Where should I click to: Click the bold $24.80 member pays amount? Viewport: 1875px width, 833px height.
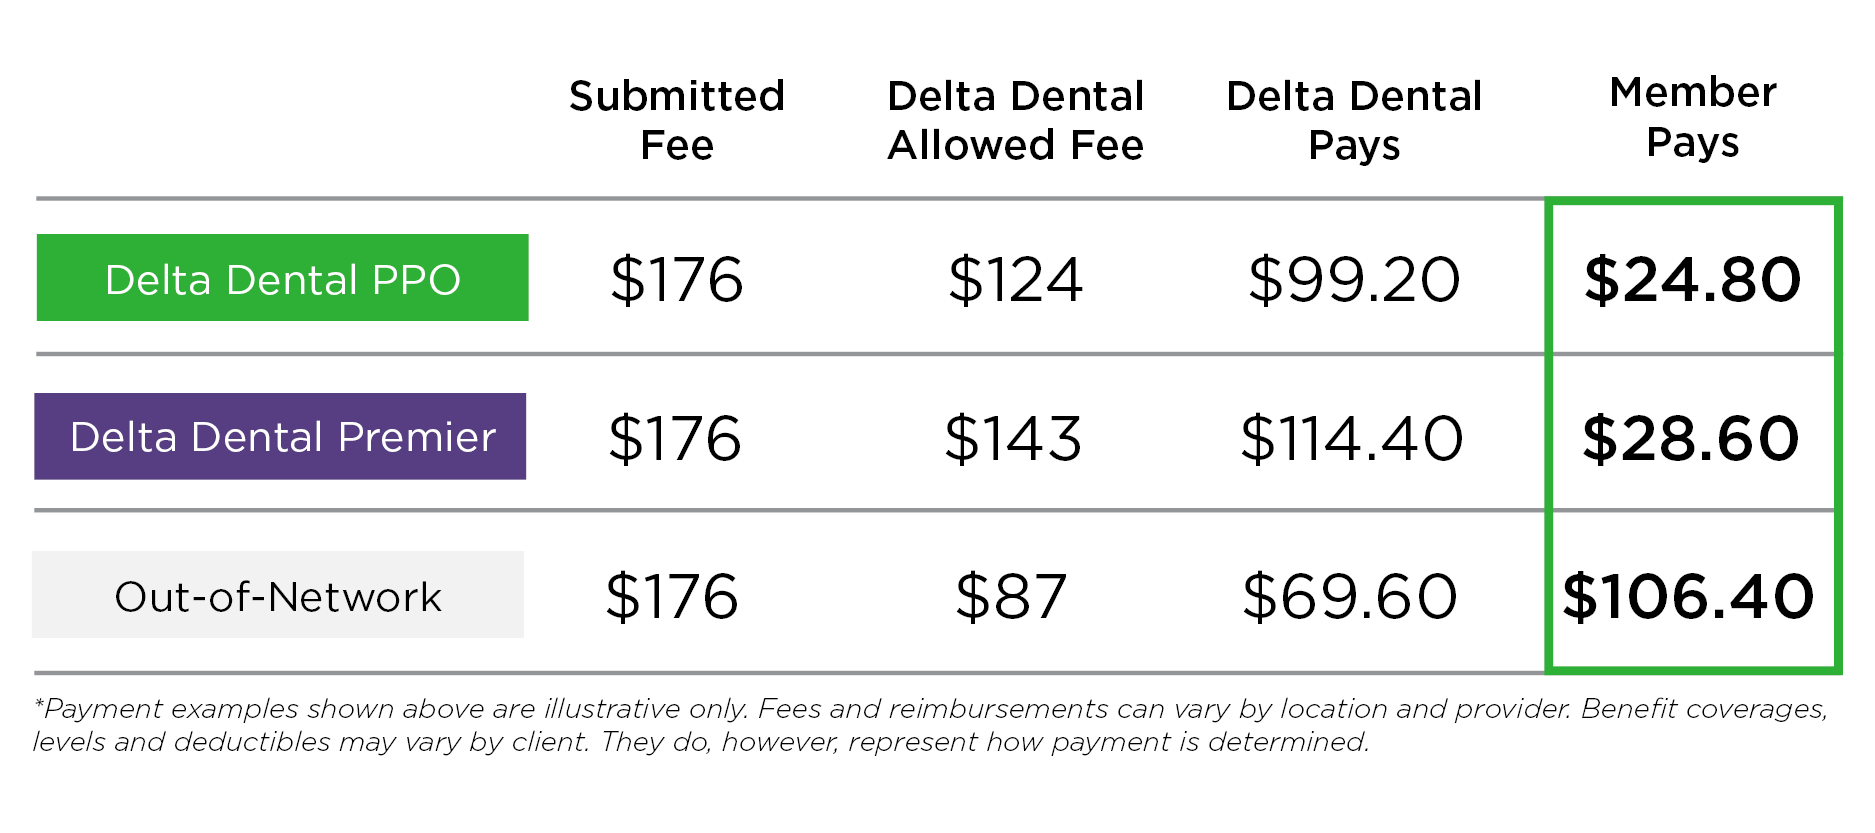[x=1692, y=279]
